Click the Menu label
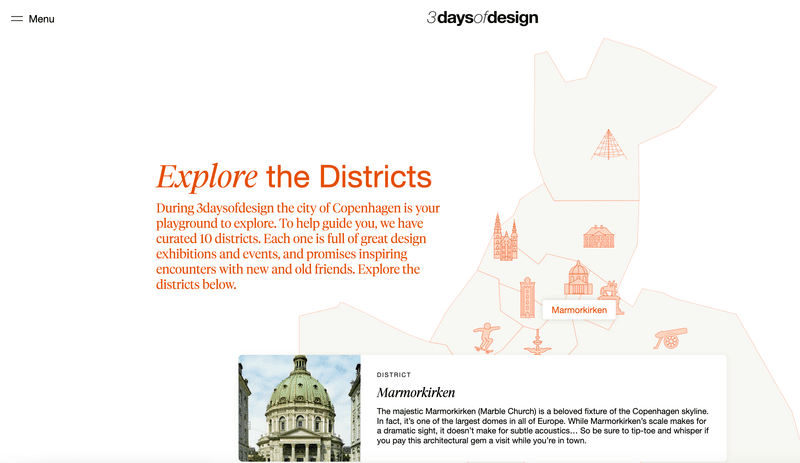Screen dimensions: 800x463 pyautogui.click(x=41, y=19)
